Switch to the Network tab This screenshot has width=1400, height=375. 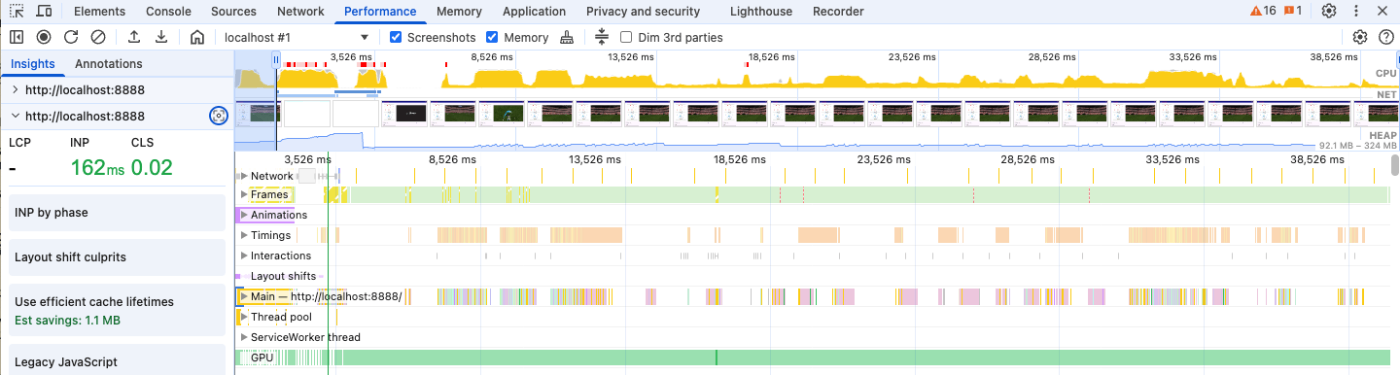click(x=300, y=11)
